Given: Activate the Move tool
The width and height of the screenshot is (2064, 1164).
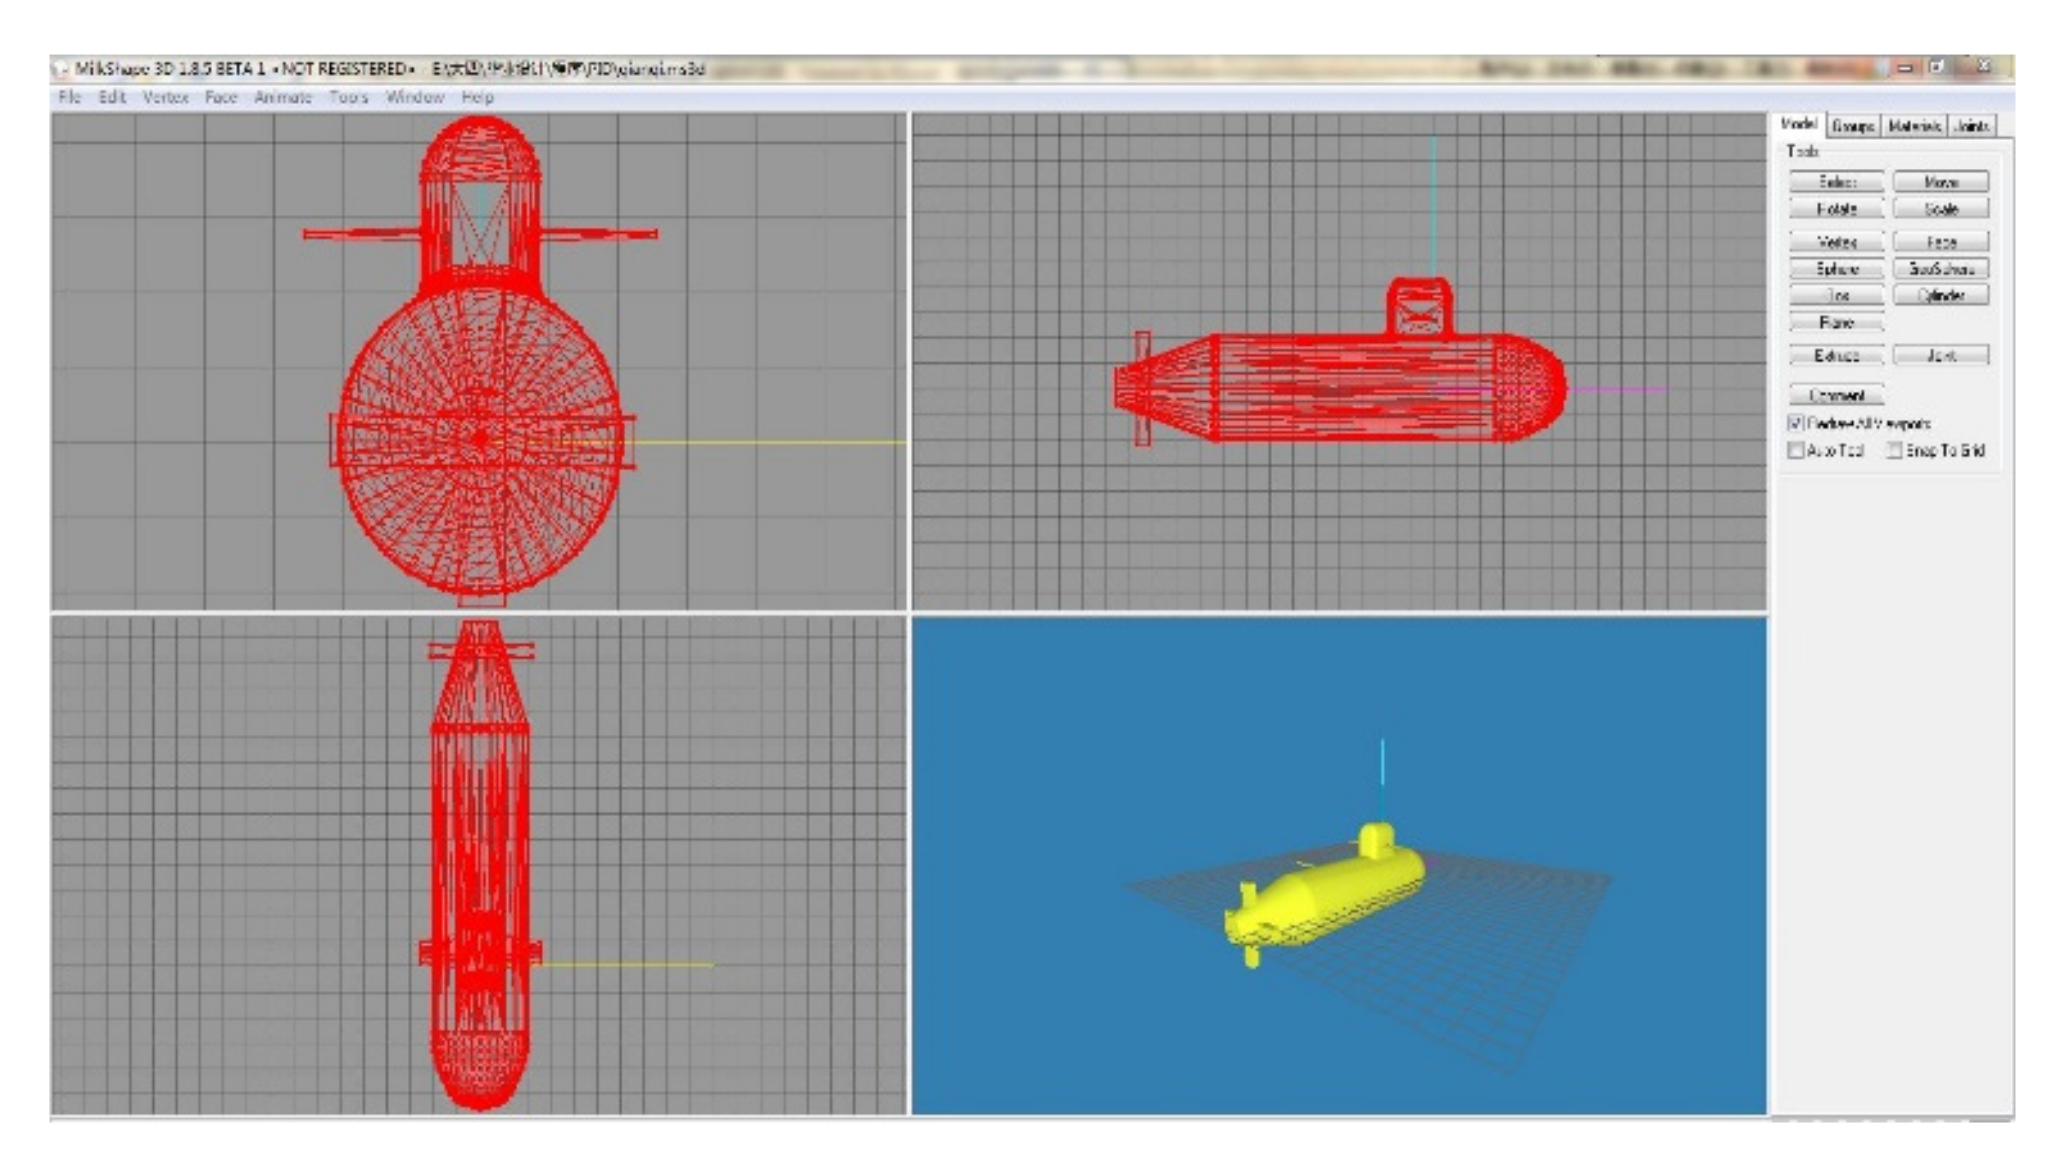Looking at the screenshot, I should 1942,181.
